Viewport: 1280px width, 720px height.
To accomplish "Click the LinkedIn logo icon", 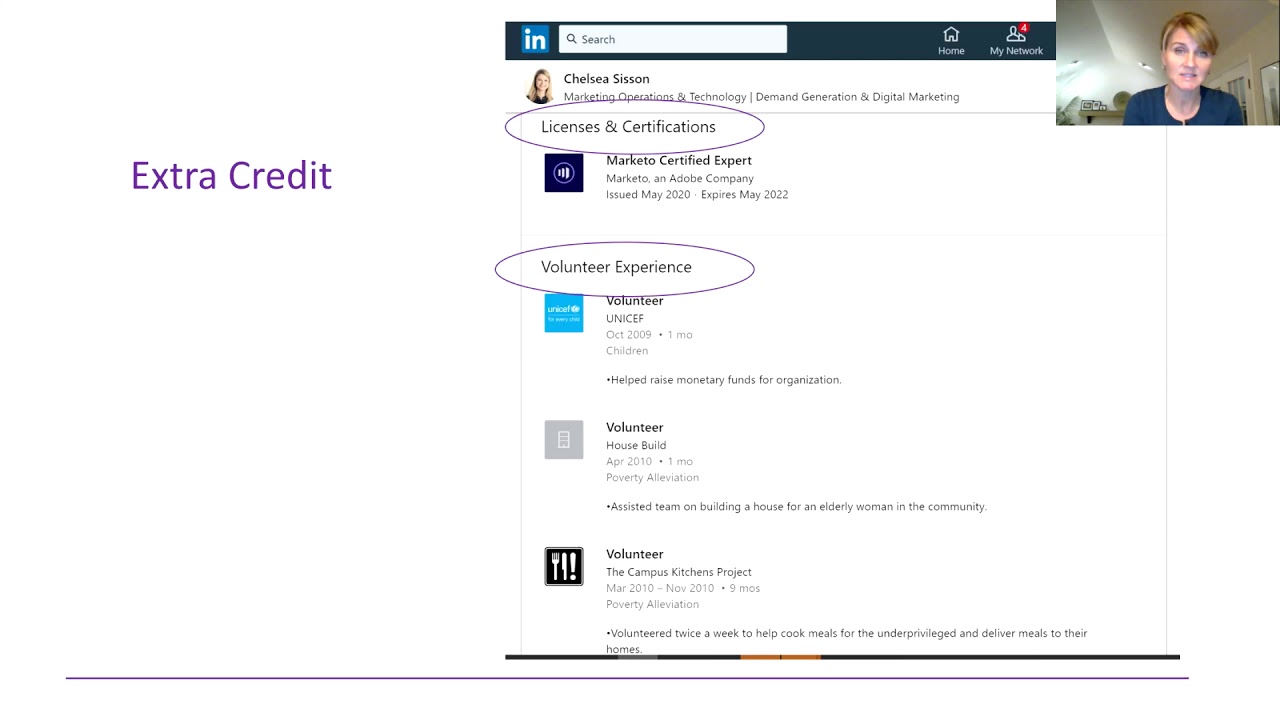I will pyautogui.click(x=535, y=39).
